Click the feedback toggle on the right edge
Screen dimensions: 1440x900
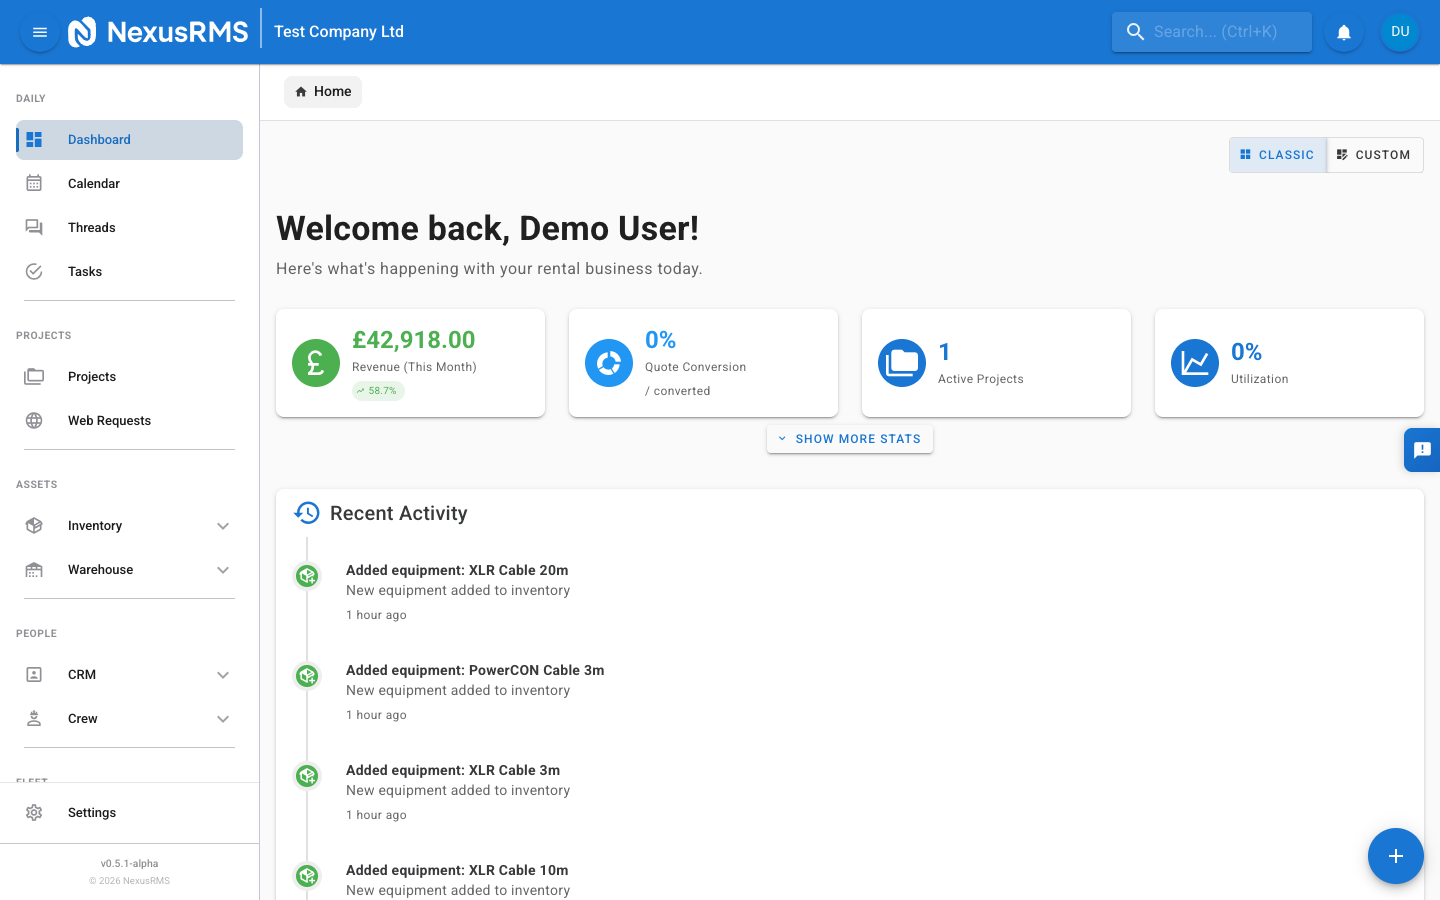(x=1422, y=450)
